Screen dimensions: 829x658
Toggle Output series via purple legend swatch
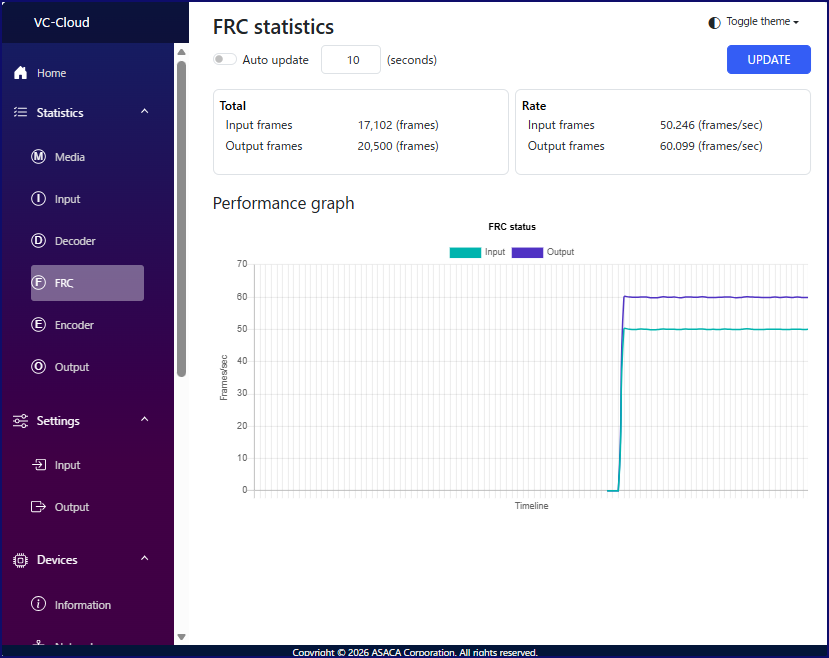(x=527, y=253)
